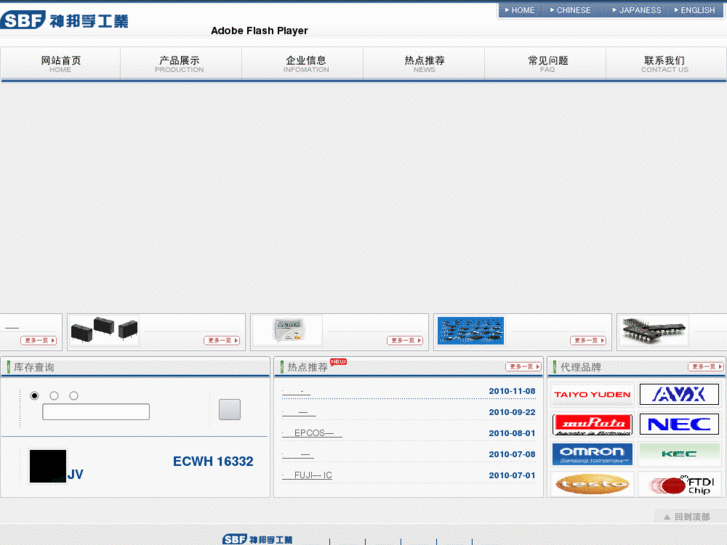The height and width of the screenshot is (545, 727).
Task: Click the KEC brand logo
Action: click(x=678, y=454)
